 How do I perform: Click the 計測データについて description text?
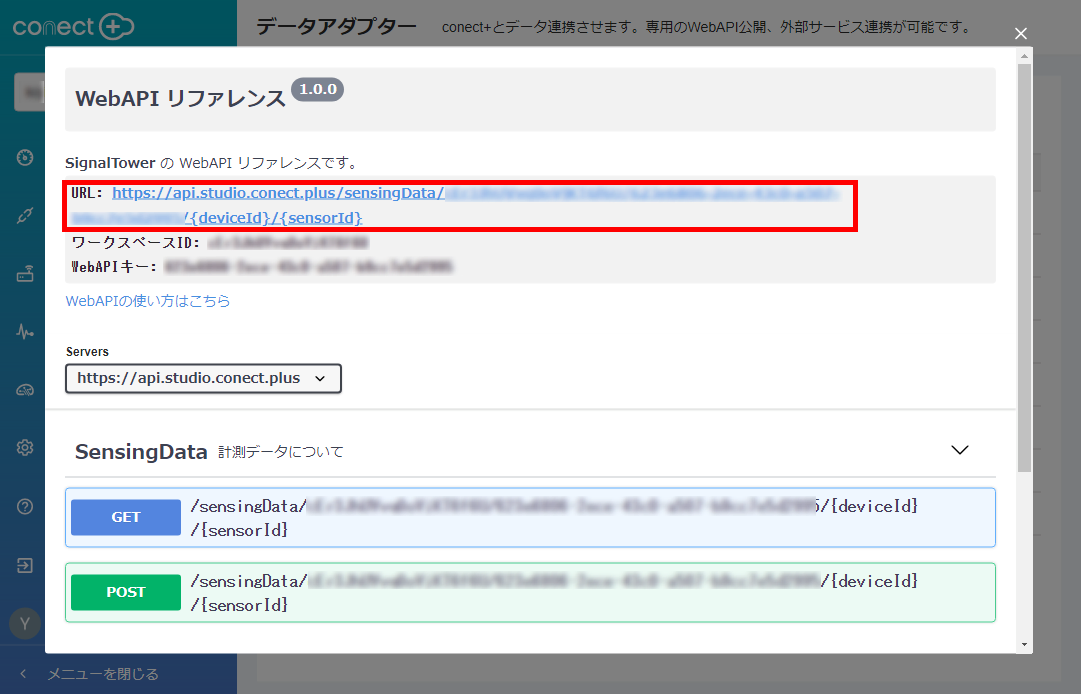click(x=281, y=452)
